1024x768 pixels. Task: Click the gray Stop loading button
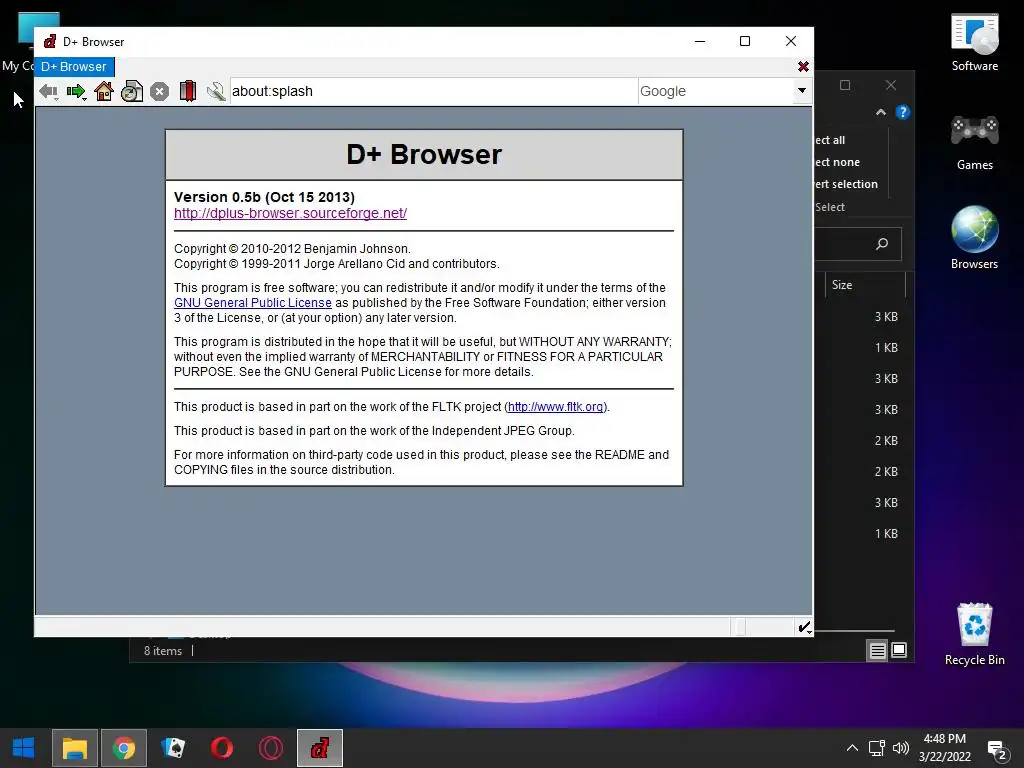(x=159, y=91)
